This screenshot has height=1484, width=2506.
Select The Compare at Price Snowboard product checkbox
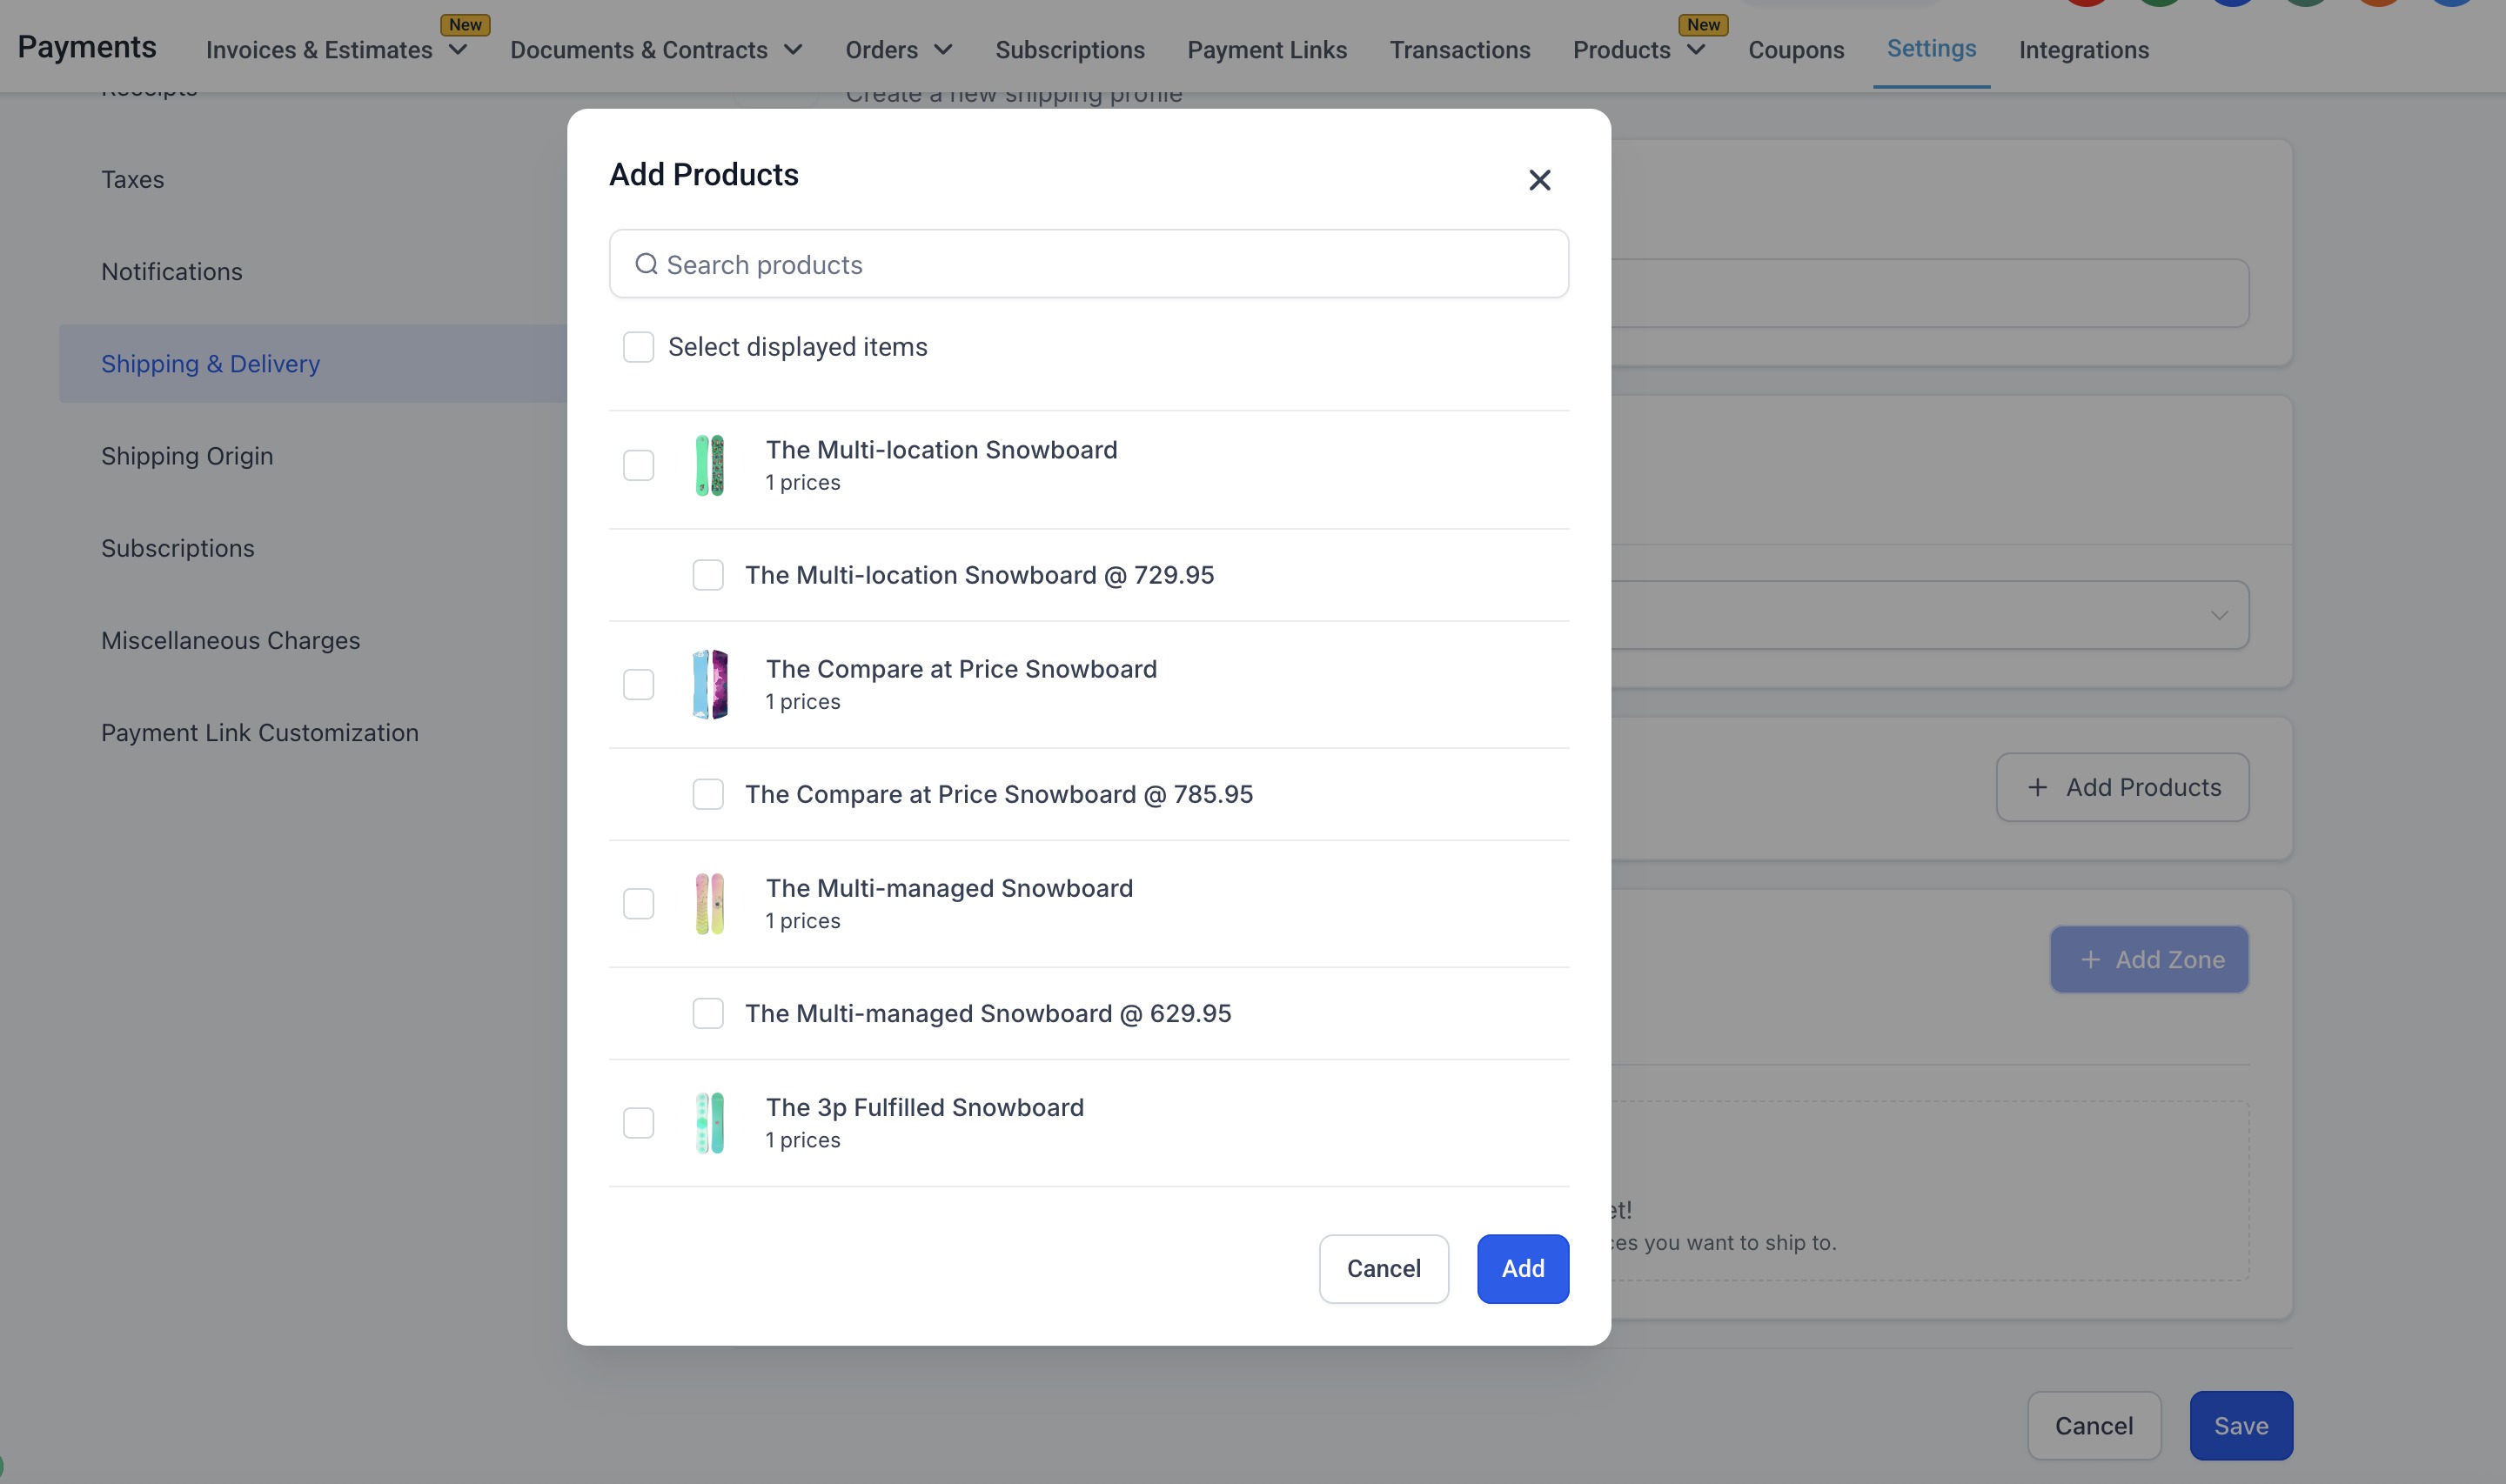click(638, 684)
